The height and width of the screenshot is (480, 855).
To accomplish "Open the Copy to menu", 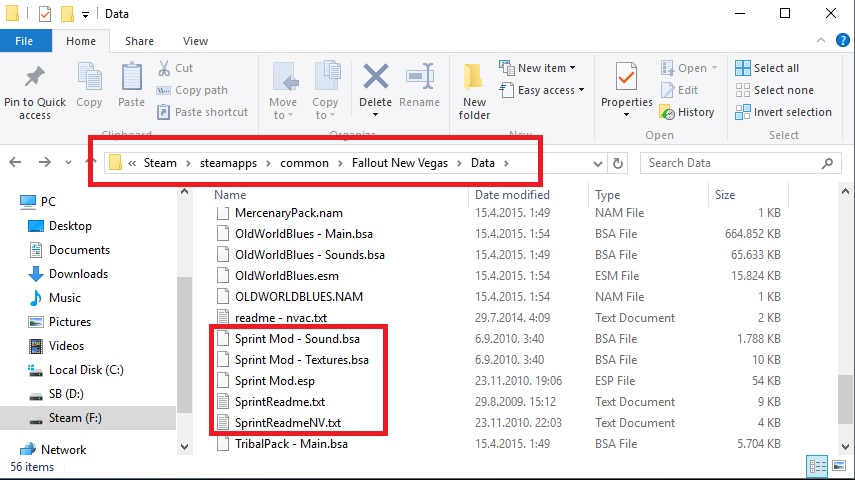I will coord(326,91).
